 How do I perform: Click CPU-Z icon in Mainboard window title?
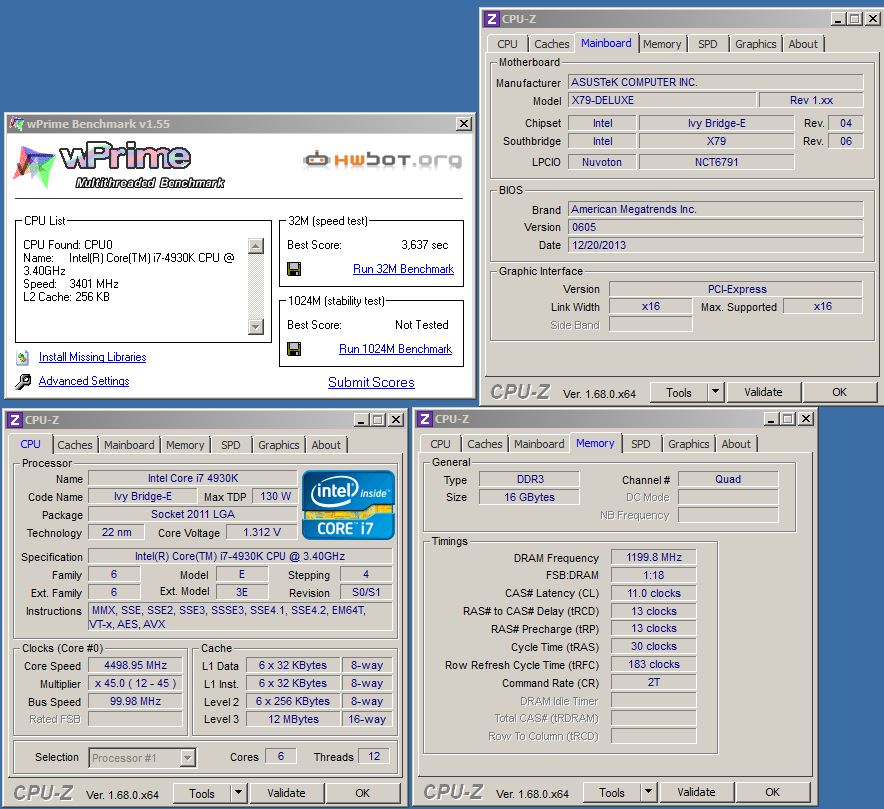tap(491, 19)
